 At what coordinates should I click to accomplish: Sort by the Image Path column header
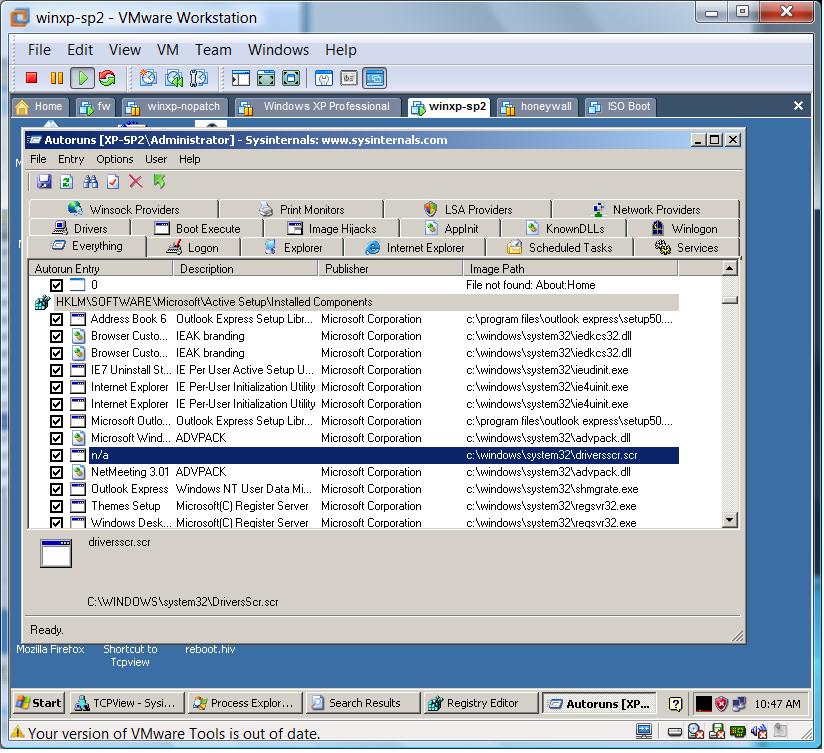coord(570,269)
